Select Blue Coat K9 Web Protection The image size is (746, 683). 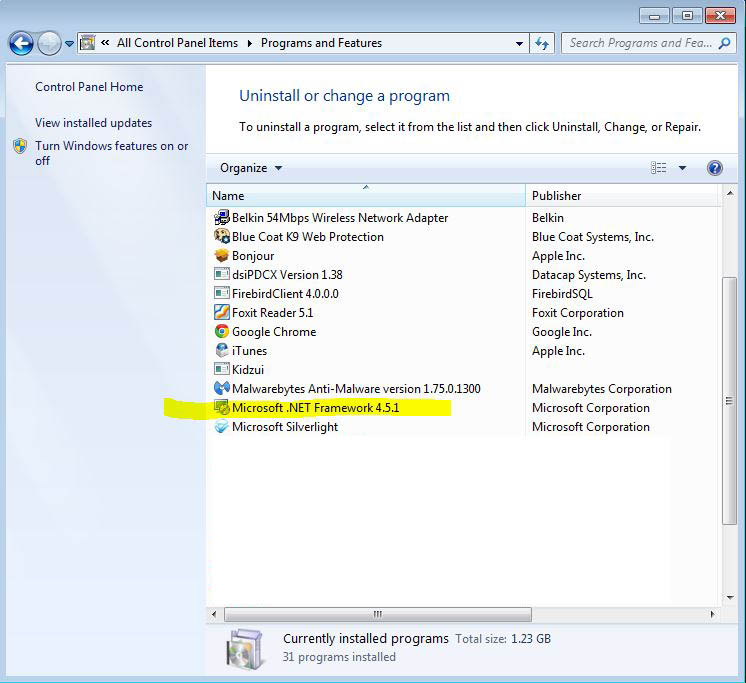pyautogui.click(x=307, y=237)
